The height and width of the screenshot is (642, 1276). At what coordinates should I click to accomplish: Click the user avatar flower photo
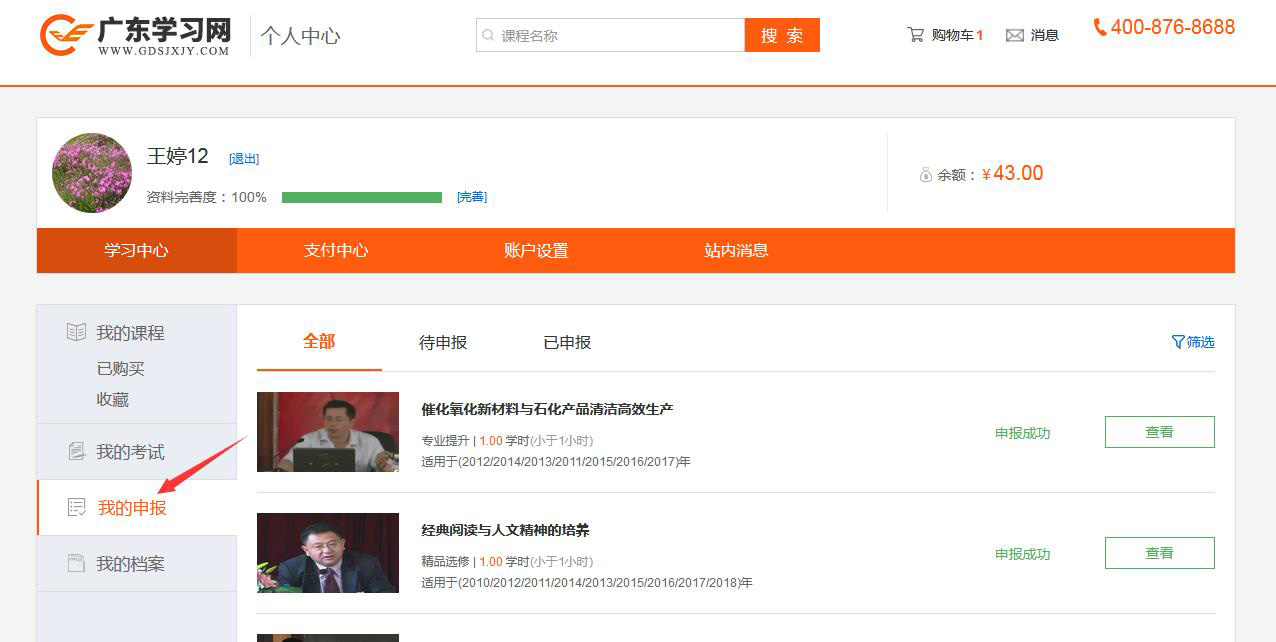(92, 173)
